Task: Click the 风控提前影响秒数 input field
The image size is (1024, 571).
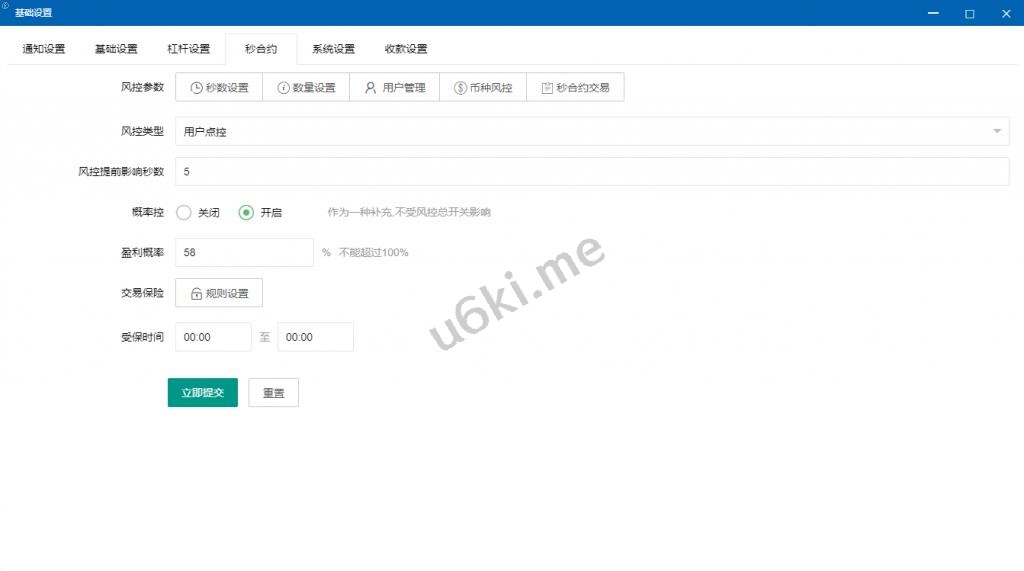Action: pos(591,172)
